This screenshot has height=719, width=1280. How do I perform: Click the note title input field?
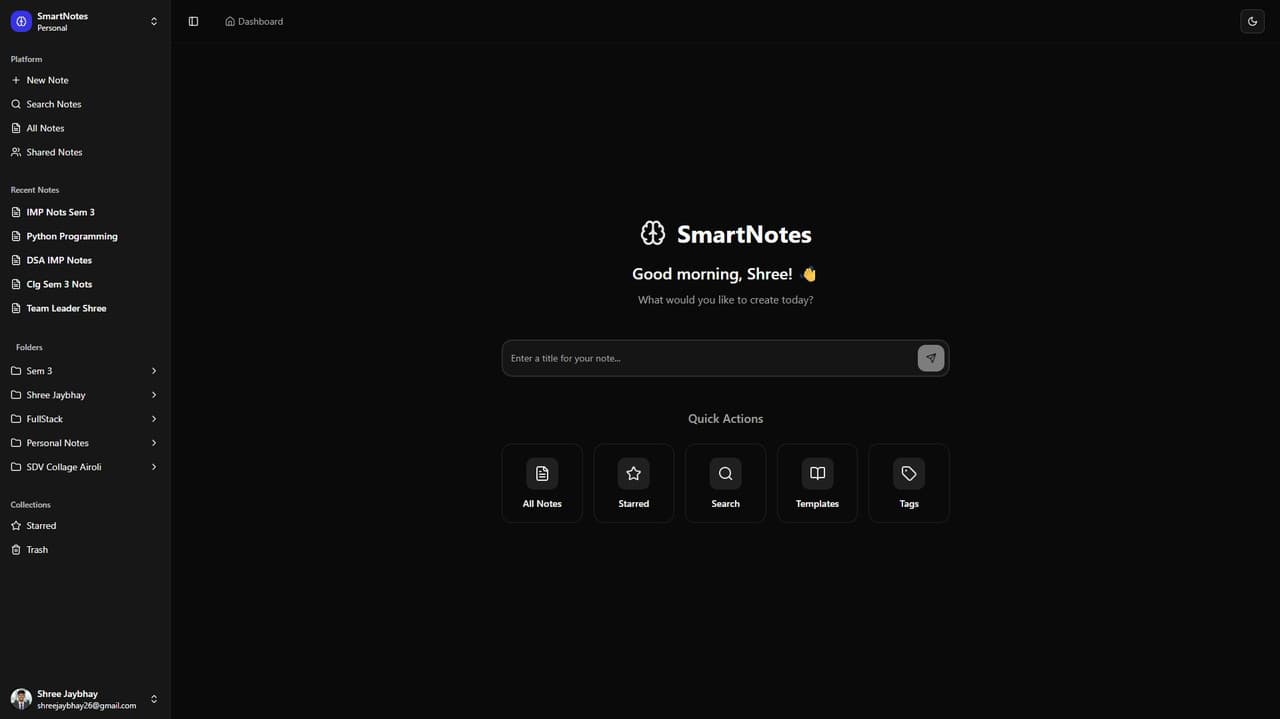700,357
